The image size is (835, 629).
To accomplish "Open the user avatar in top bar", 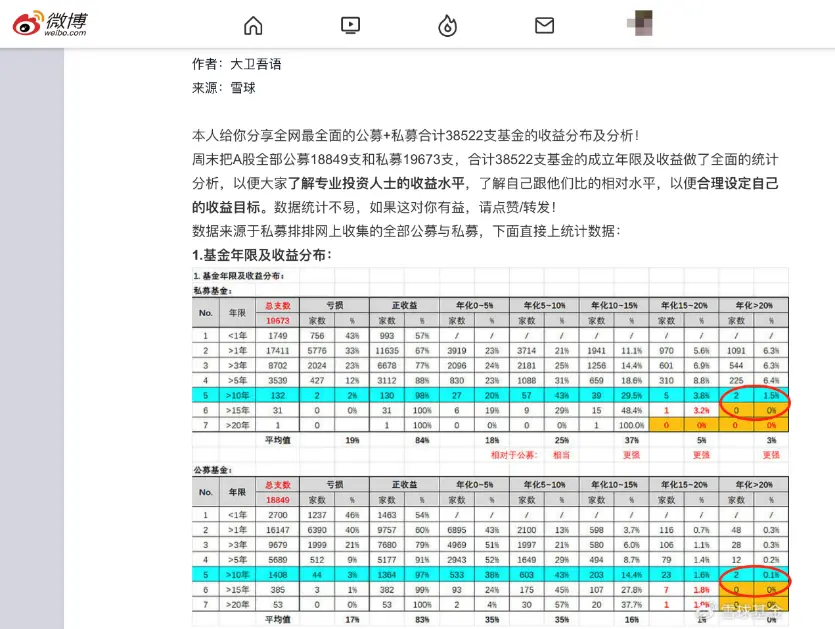I will point(640,24).
